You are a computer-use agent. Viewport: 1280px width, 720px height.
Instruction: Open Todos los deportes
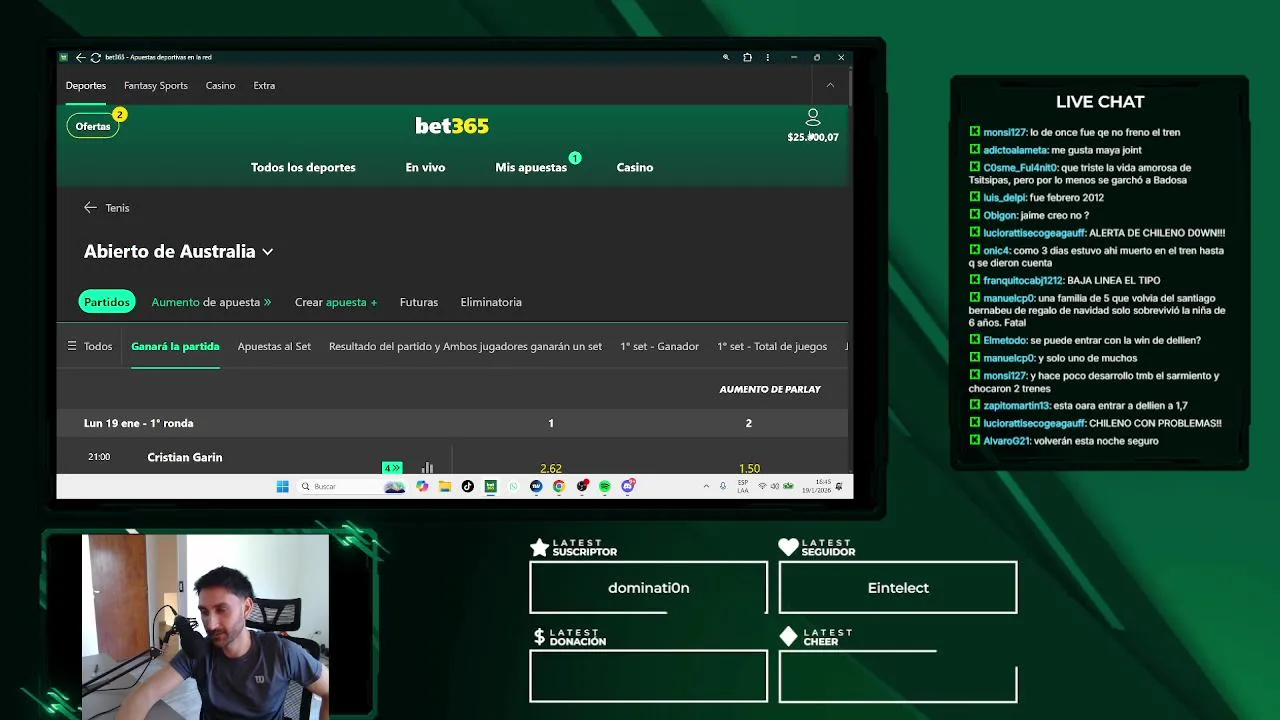click(x=303, y=167)
